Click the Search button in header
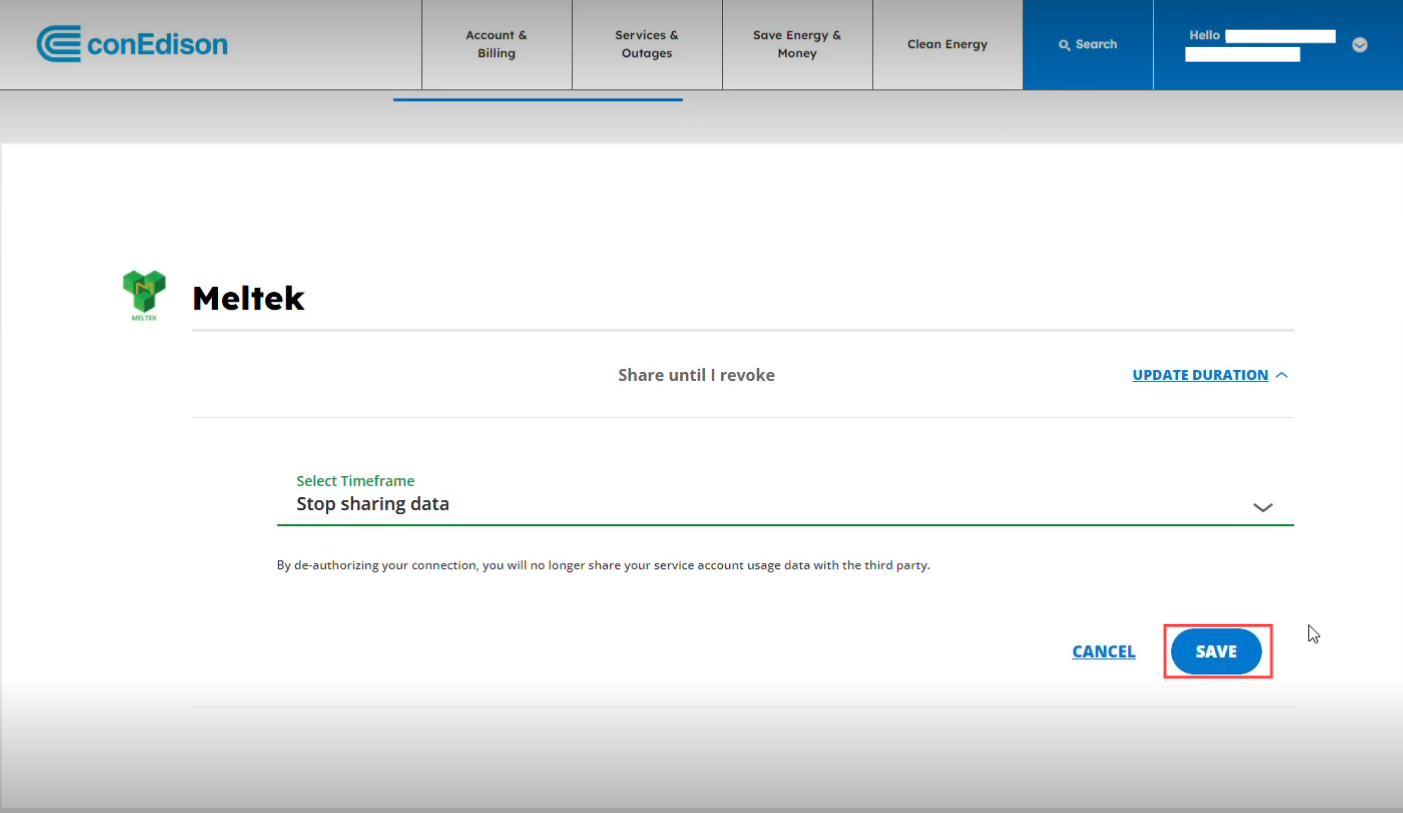The width and height of the screenshot is (1403, 813). click(x=1088, y=44)
